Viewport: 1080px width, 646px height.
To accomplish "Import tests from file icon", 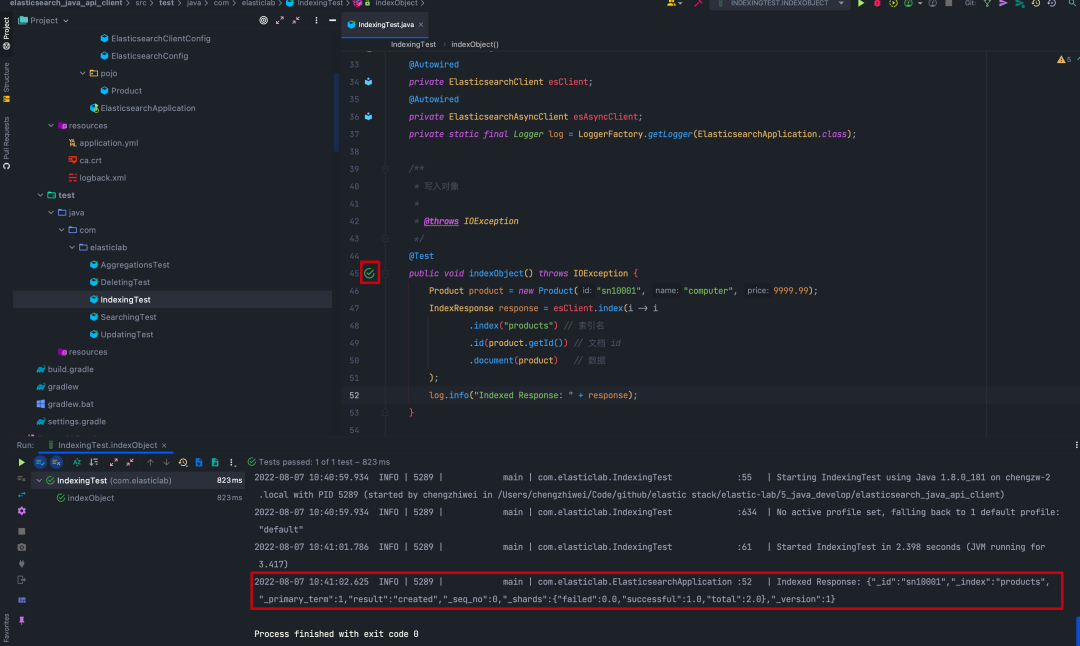I will click(199, 462).
